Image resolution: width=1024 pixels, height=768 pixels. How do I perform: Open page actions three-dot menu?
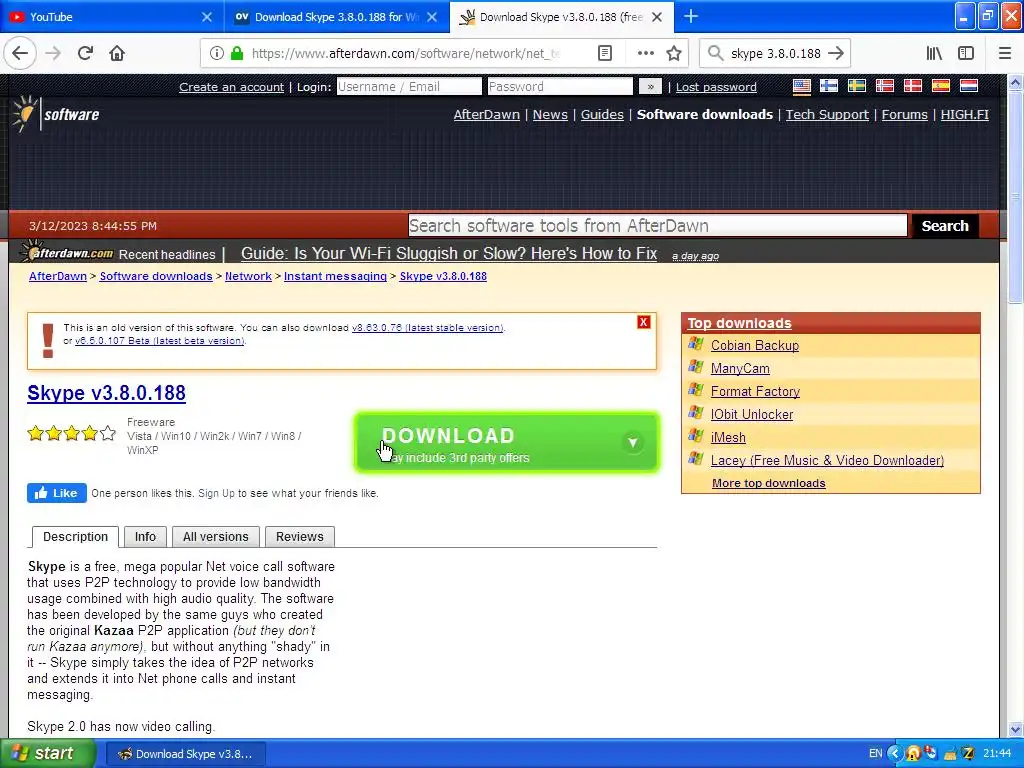pyautogui.click(x=645, y=54)
